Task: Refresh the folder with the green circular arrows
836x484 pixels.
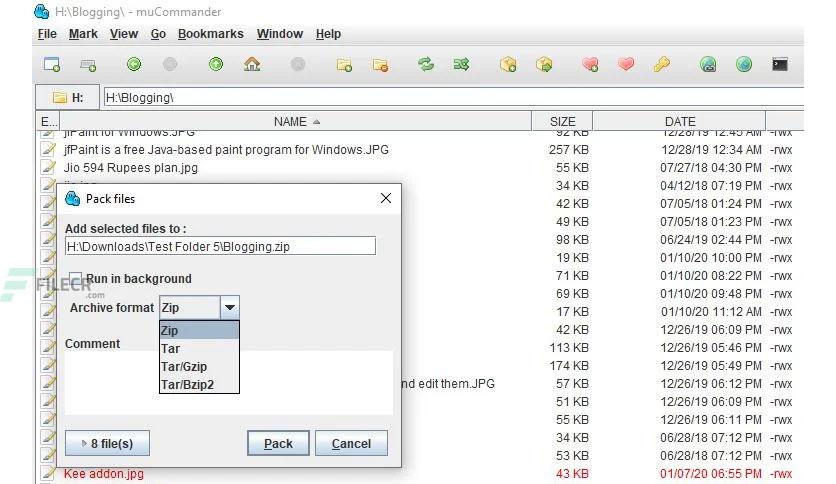Action: click(425, 64)
